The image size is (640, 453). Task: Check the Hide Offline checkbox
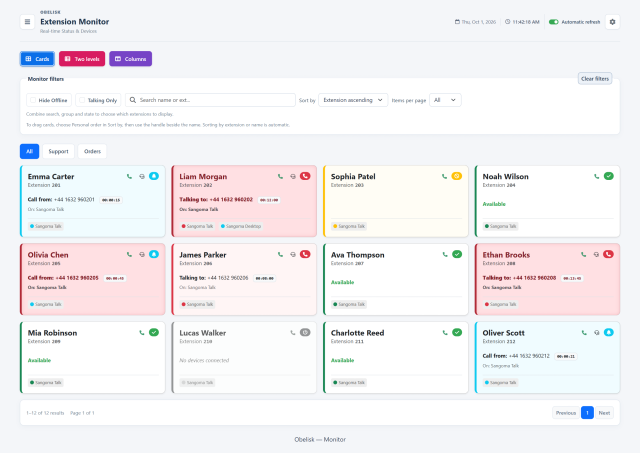click(x=33, y=100)
